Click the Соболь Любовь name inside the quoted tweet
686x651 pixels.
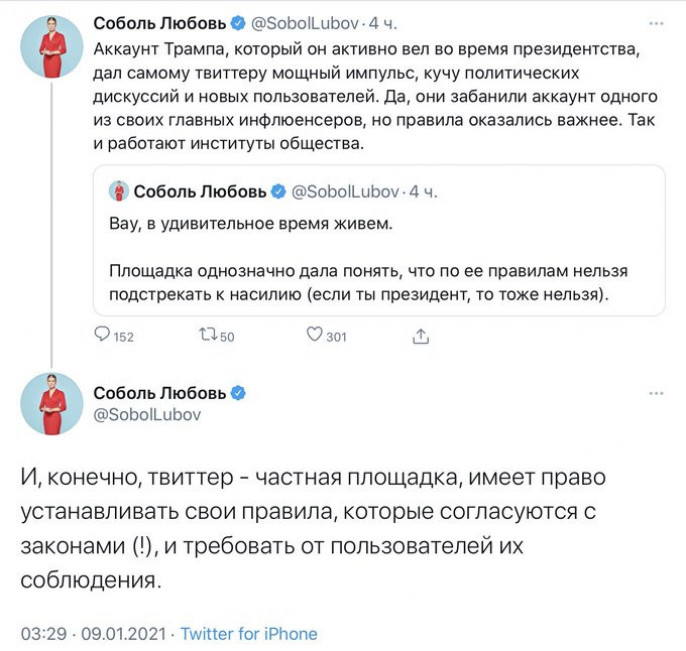[x=200, y=191]
